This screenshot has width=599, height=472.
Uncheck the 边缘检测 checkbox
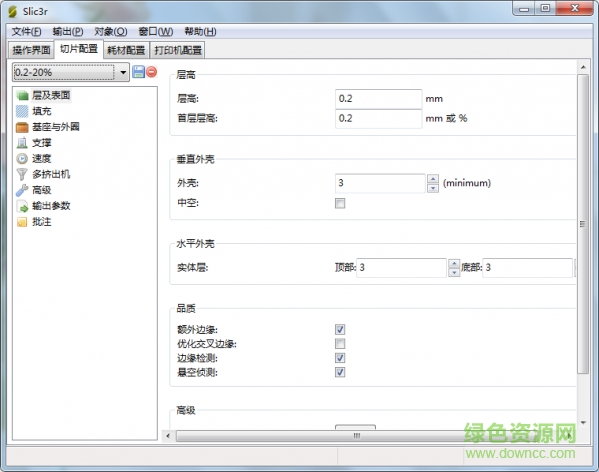tap(340, 358)
